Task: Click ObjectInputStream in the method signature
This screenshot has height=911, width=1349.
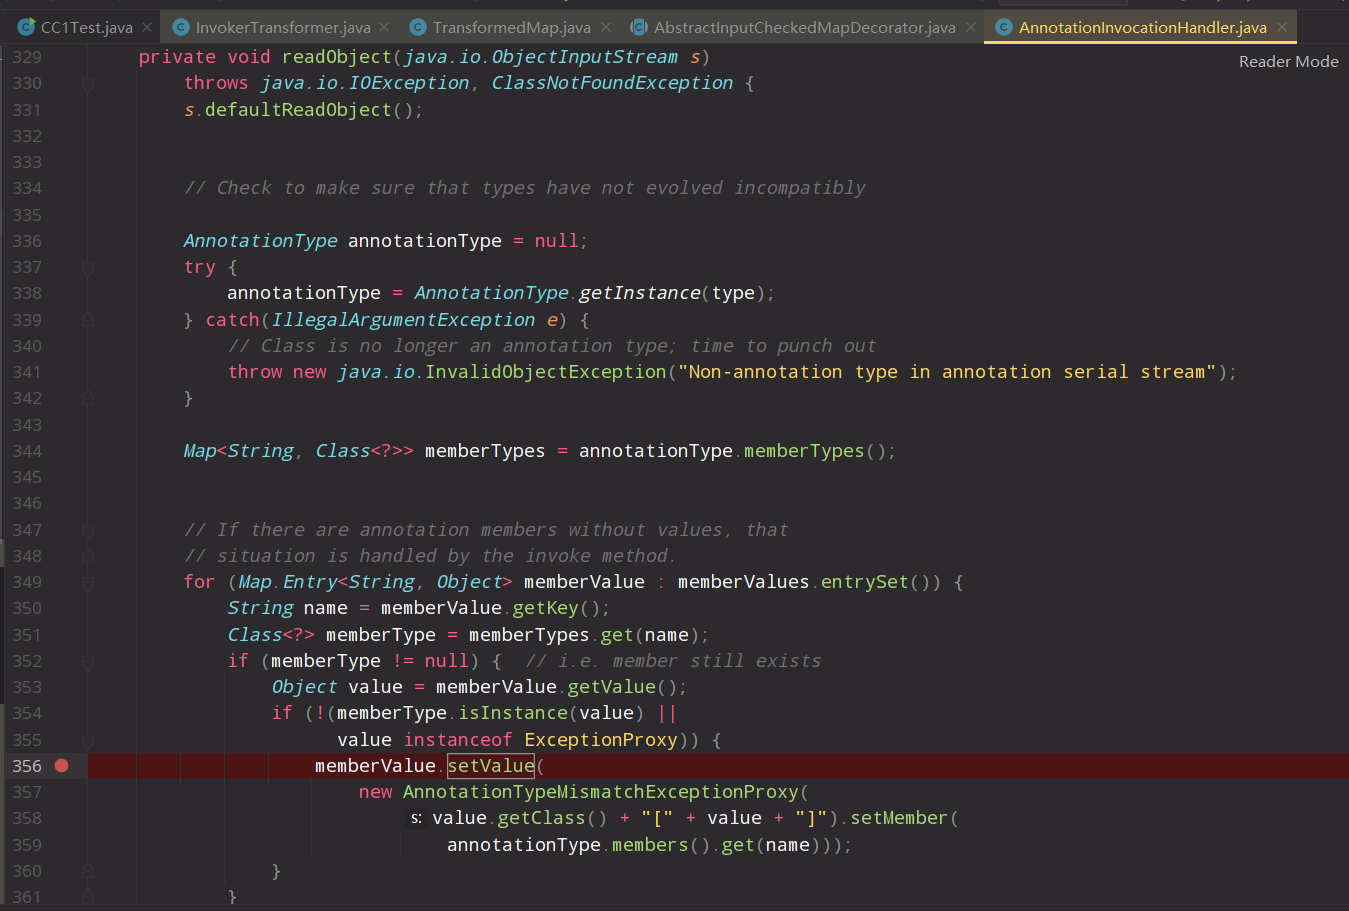Action: tap(585, 57)
